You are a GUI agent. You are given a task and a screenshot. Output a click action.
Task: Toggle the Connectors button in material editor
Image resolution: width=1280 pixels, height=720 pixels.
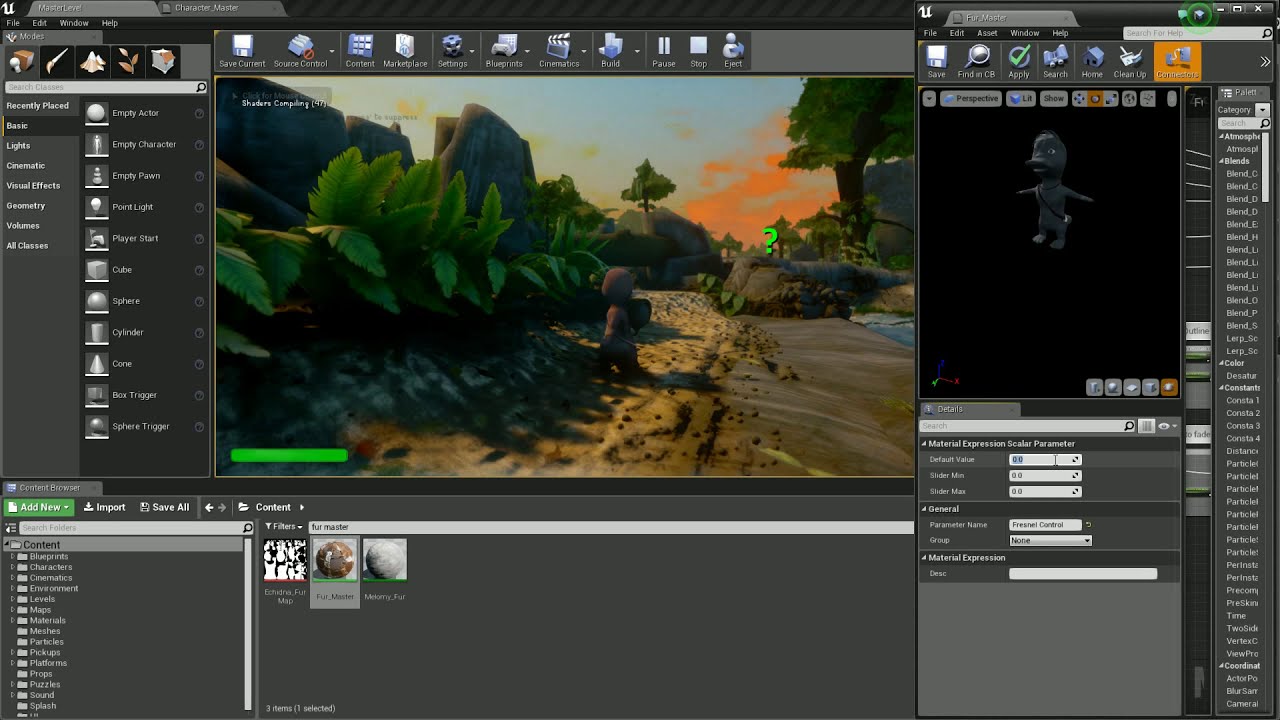click(x=1177, y=61)
